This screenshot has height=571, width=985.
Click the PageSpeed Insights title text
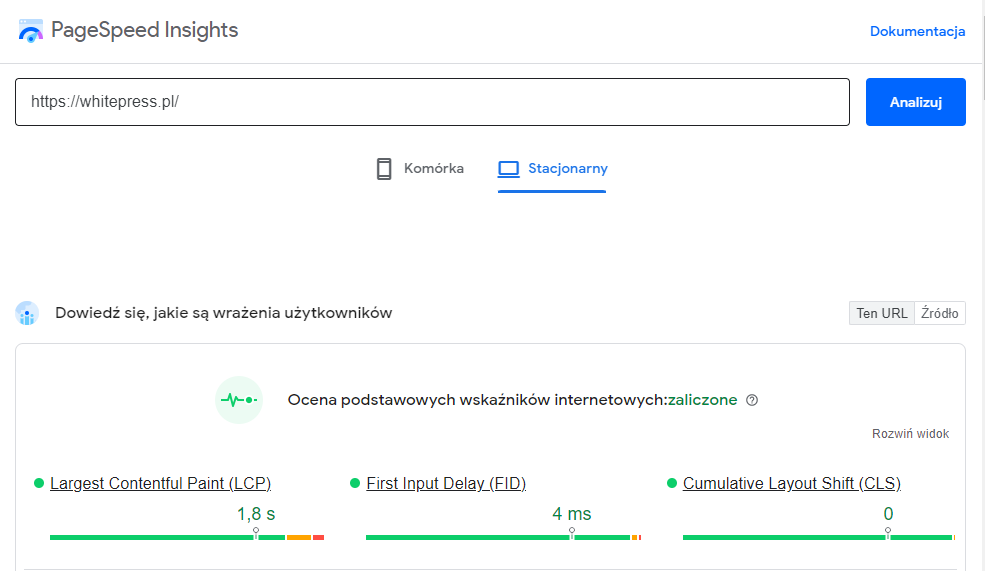tap(144, 30)
